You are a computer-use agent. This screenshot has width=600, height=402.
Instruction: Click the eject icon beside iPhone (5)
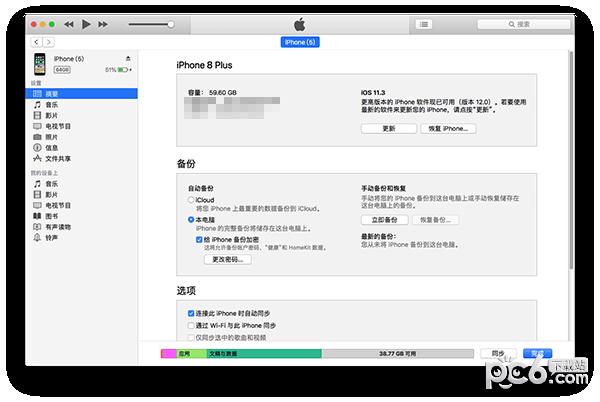click(x=128, y=59)
